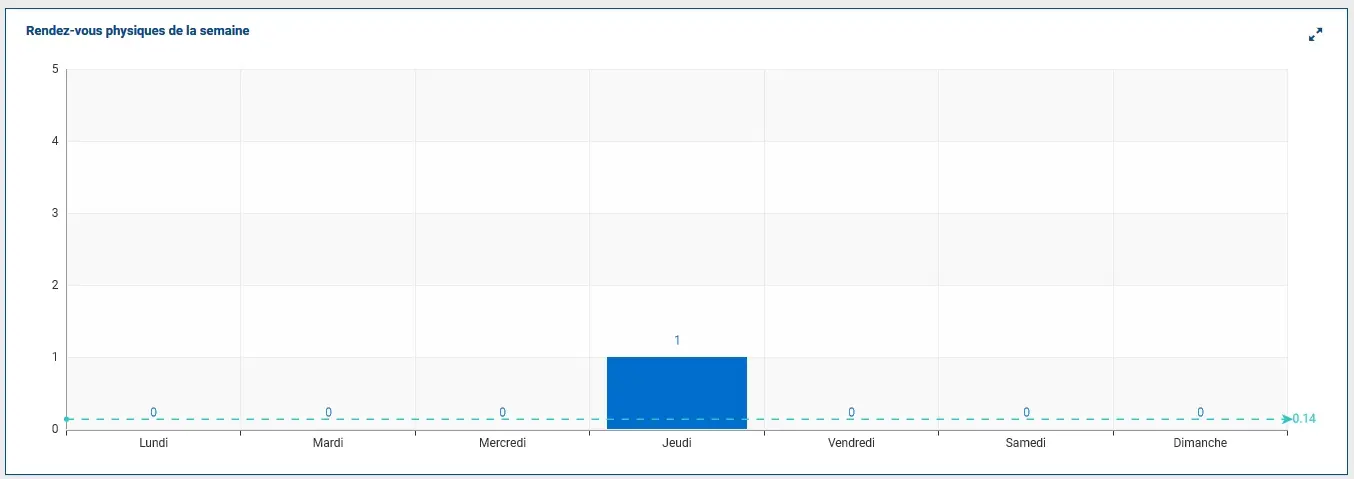Click the 0 value label above Samedi
The width and height of the screenshot is (1354, 479).
pos(1026,412)
